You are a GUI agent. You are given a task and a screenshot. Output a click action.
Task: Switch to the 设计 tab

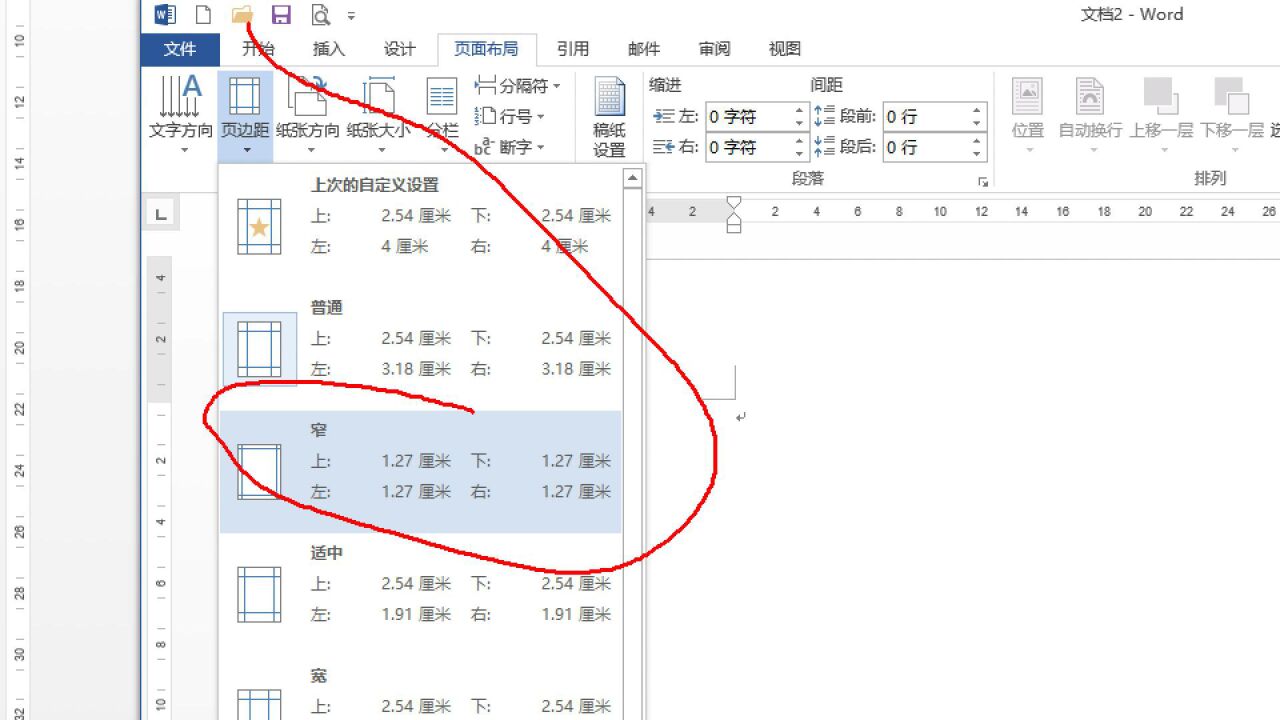pyautogui.click(x=399, y=49)
